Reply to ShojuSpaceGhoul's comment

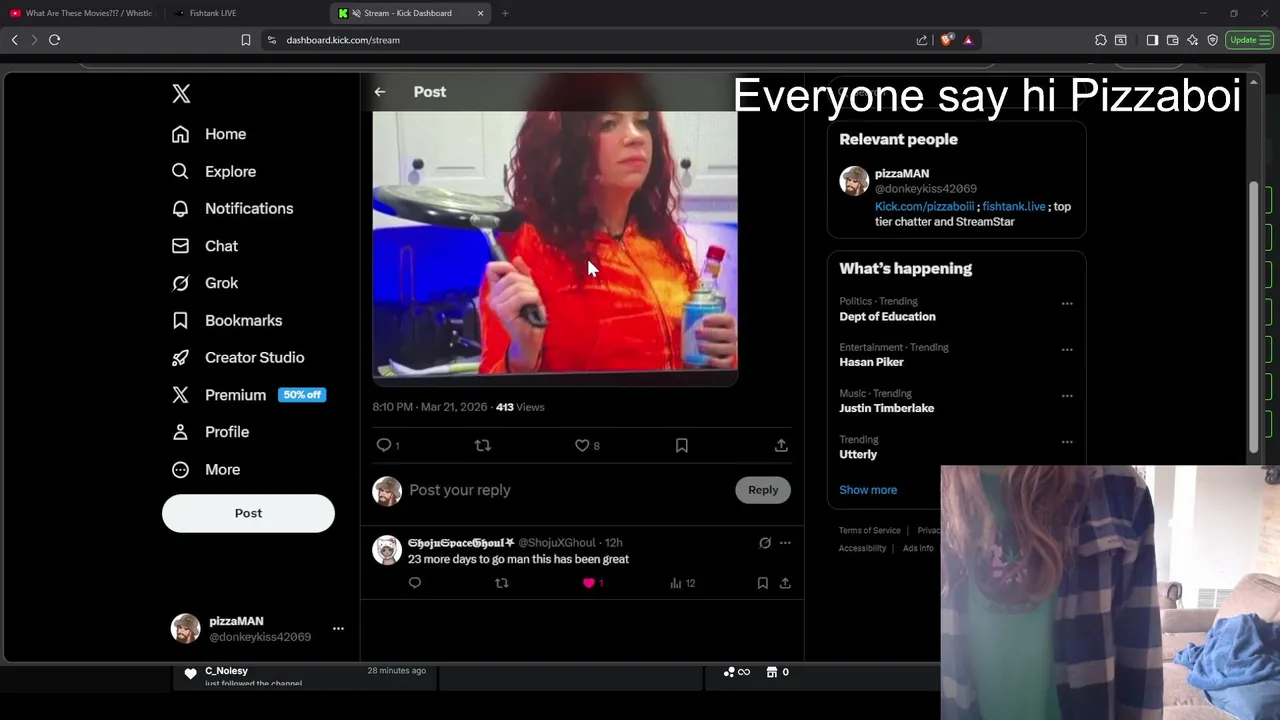click(415, 583)
